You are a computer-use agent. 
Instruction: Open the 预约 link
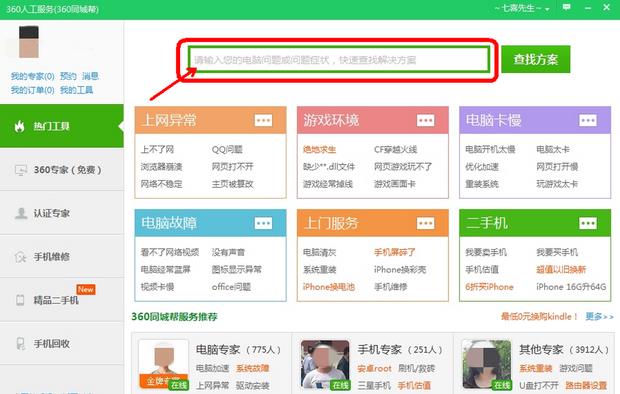[x=68, y=76]
